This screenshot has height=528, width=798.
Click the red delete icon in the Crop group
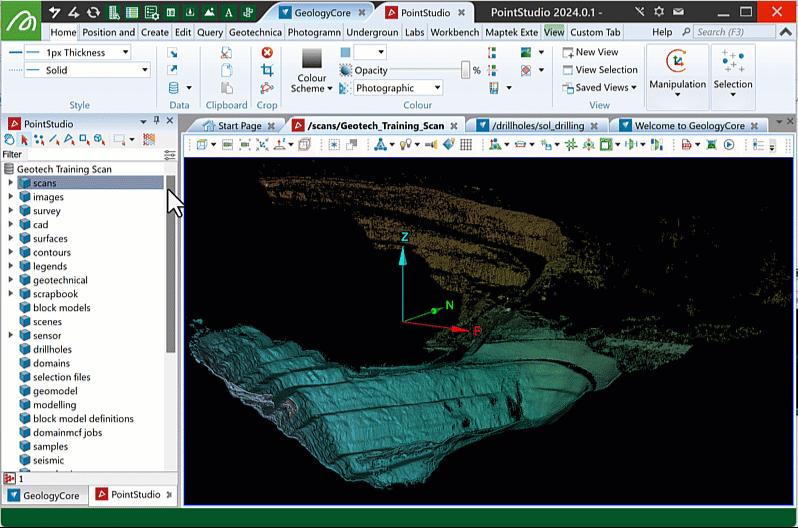(x=267, y=52)
